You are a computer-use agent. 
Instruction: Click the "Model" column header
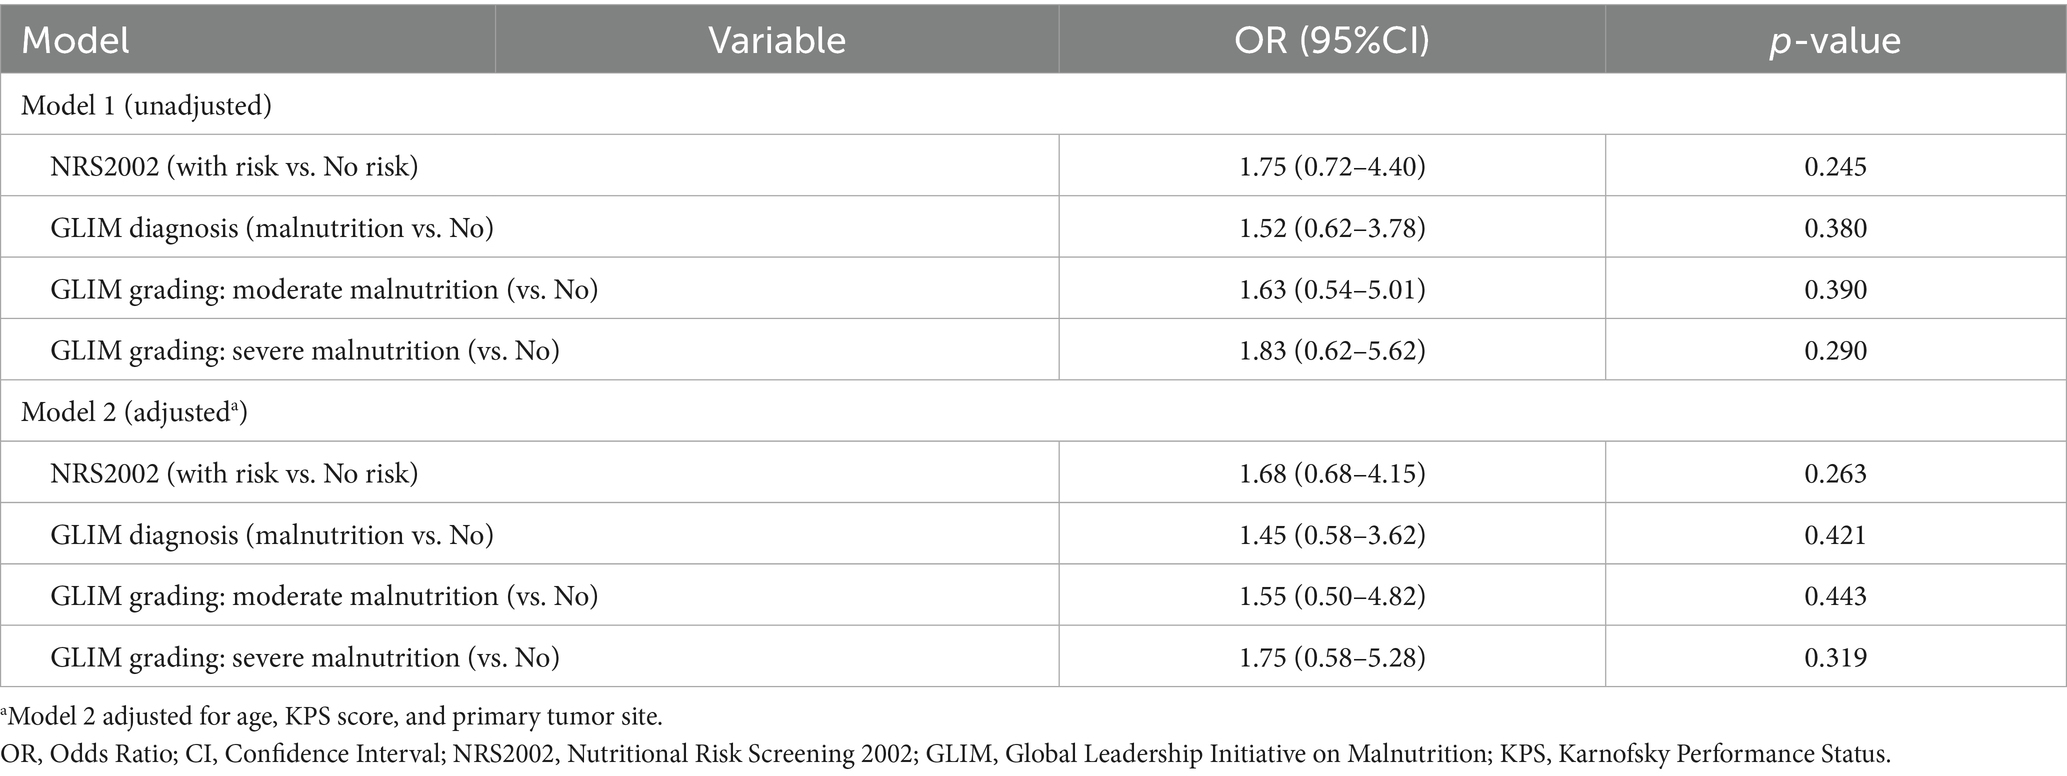76,40
